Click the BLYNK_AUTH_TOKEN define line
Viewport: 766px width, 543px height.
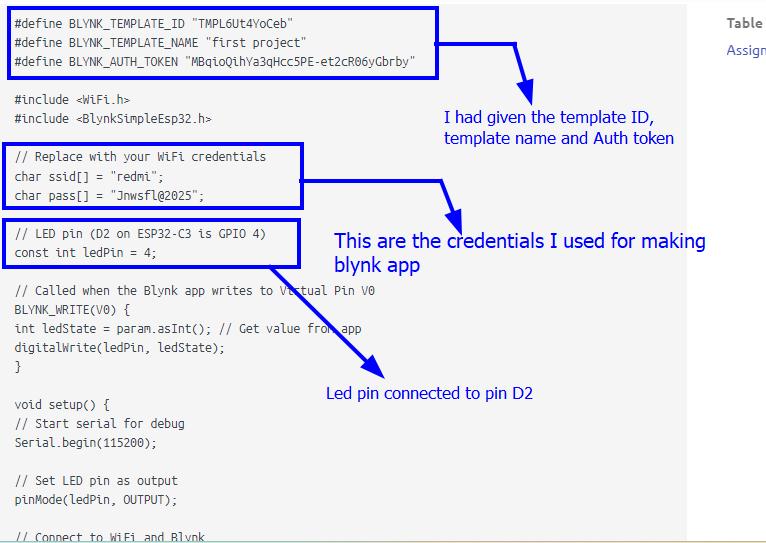pos(215,62)
